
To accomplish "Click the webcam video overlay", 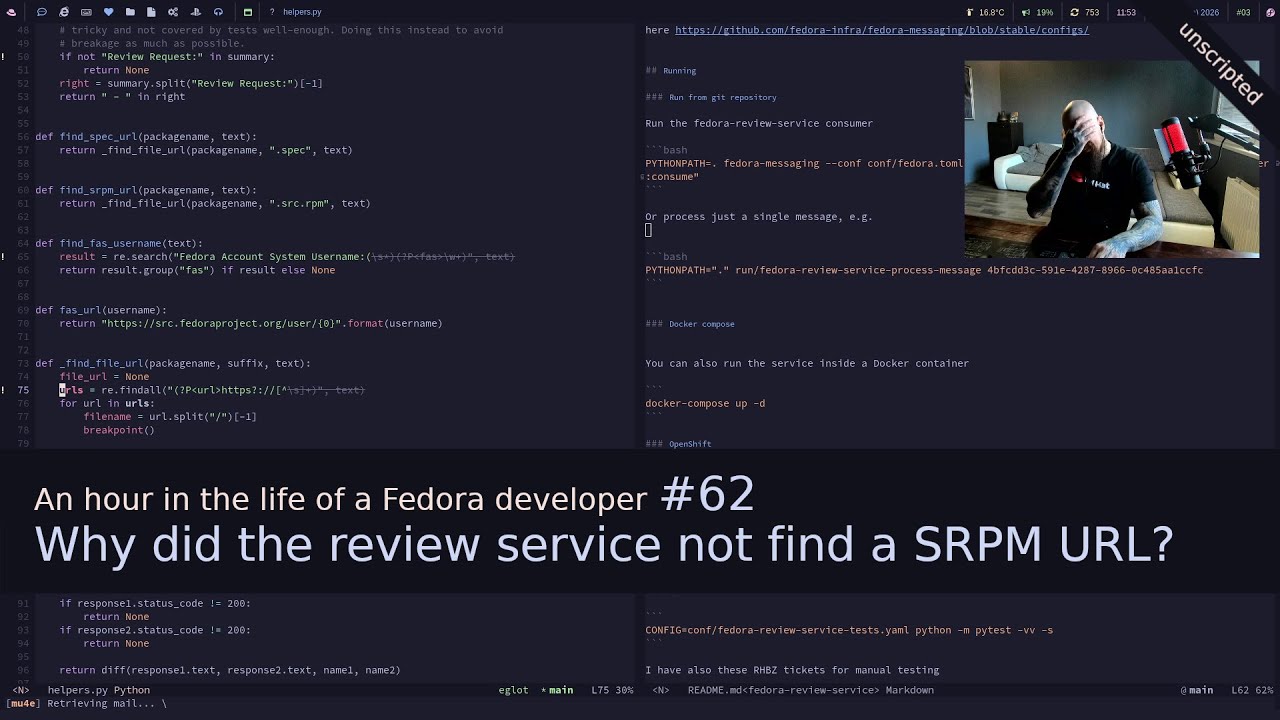I will (1111, 159).
